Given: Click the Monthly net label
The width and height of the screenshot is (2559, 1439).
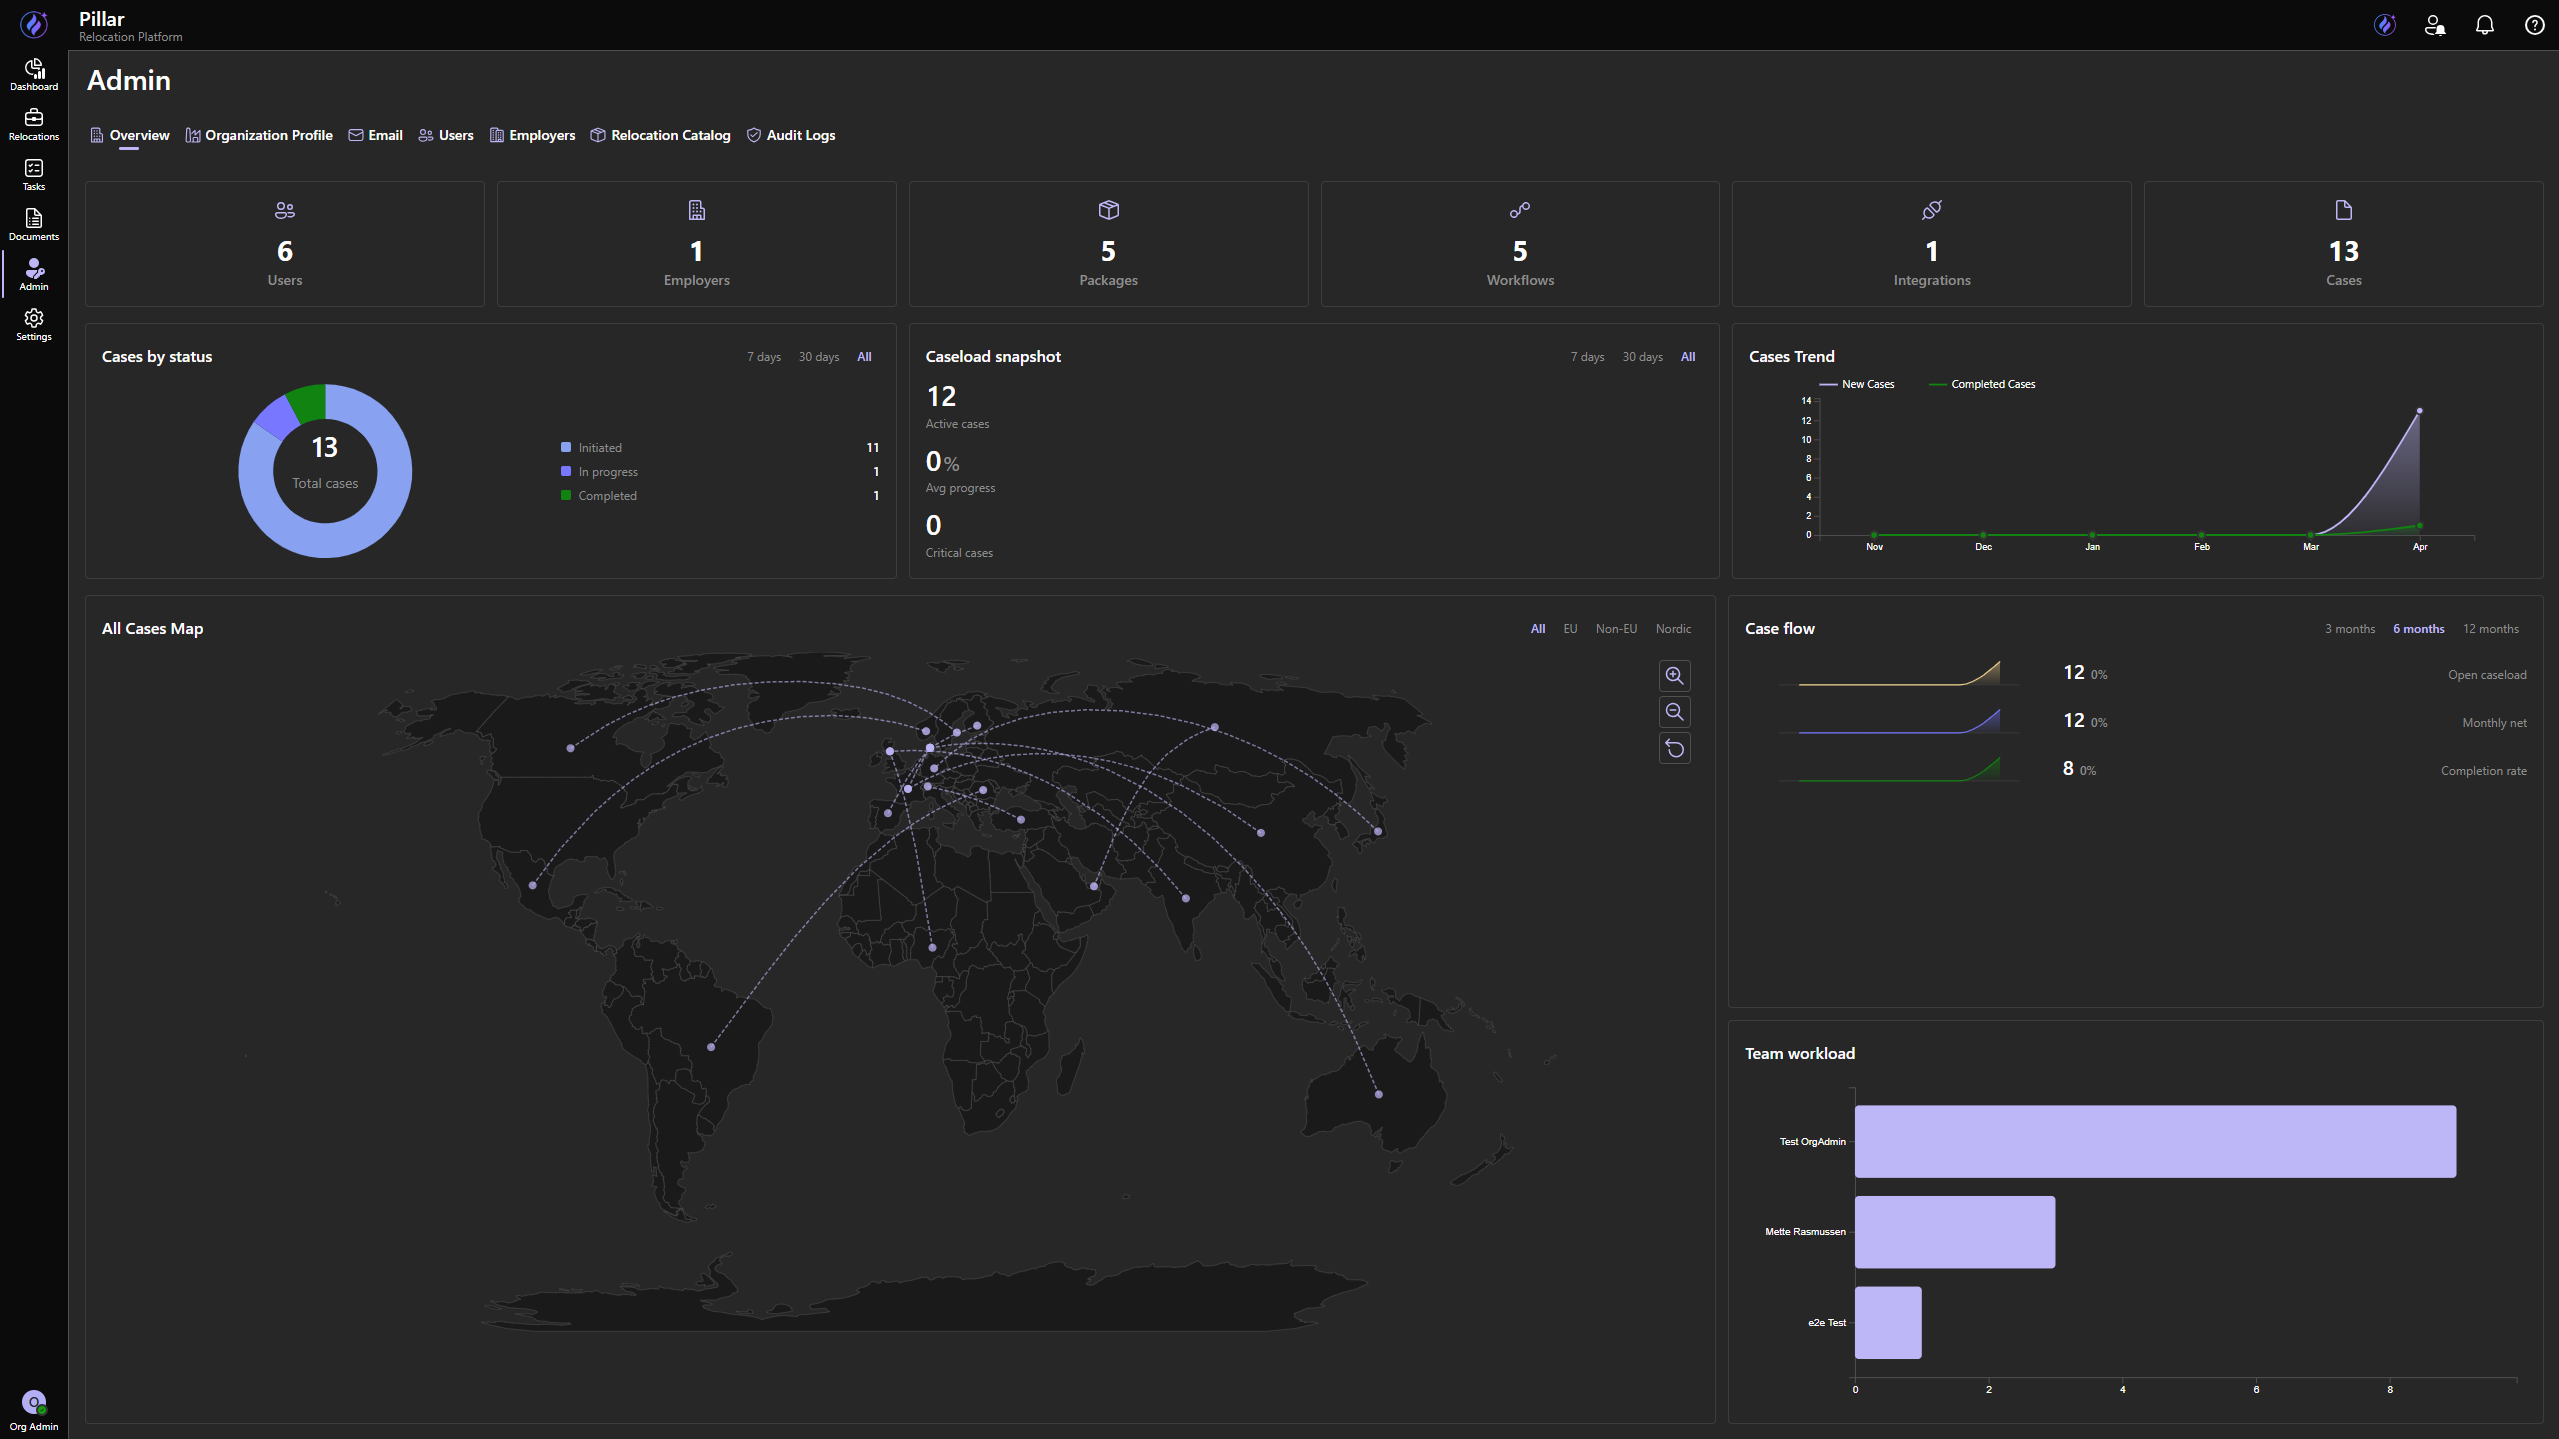Looking at the screenshot, I should pyautogui.click(x=2494, y=723).
